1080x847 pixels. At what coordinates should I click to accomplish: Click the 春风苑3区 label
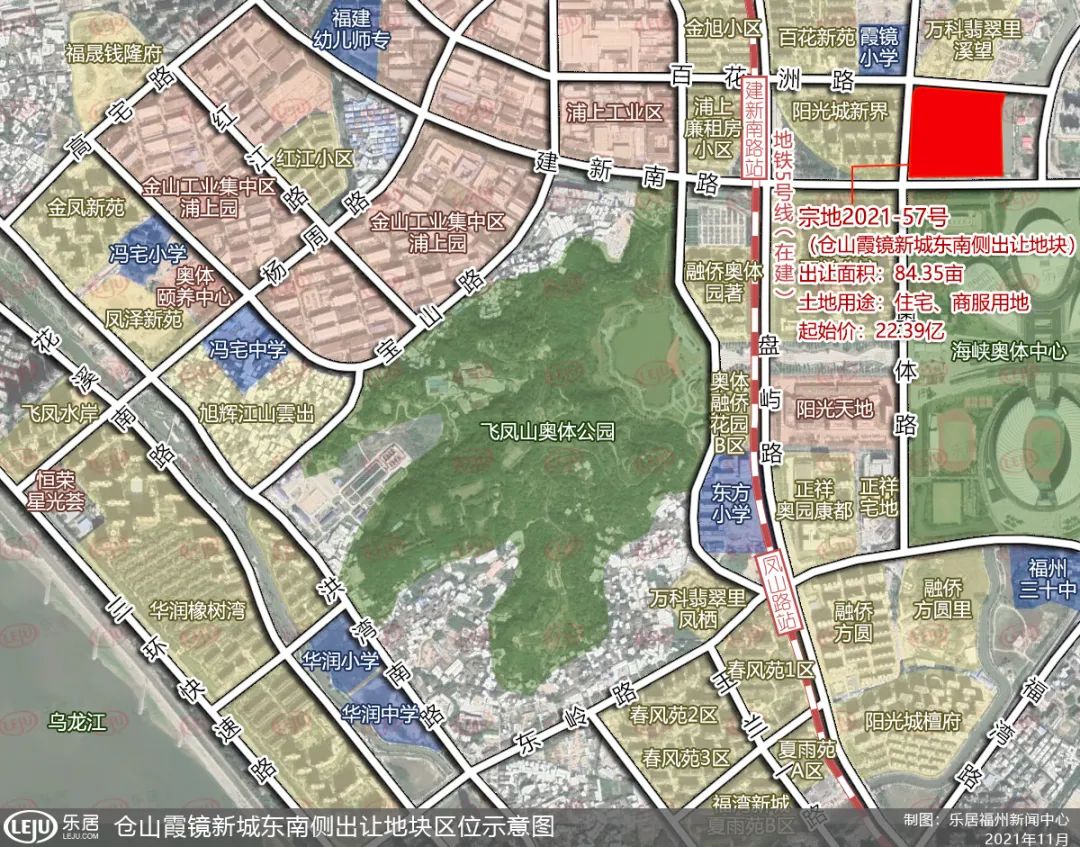(685, 760)
